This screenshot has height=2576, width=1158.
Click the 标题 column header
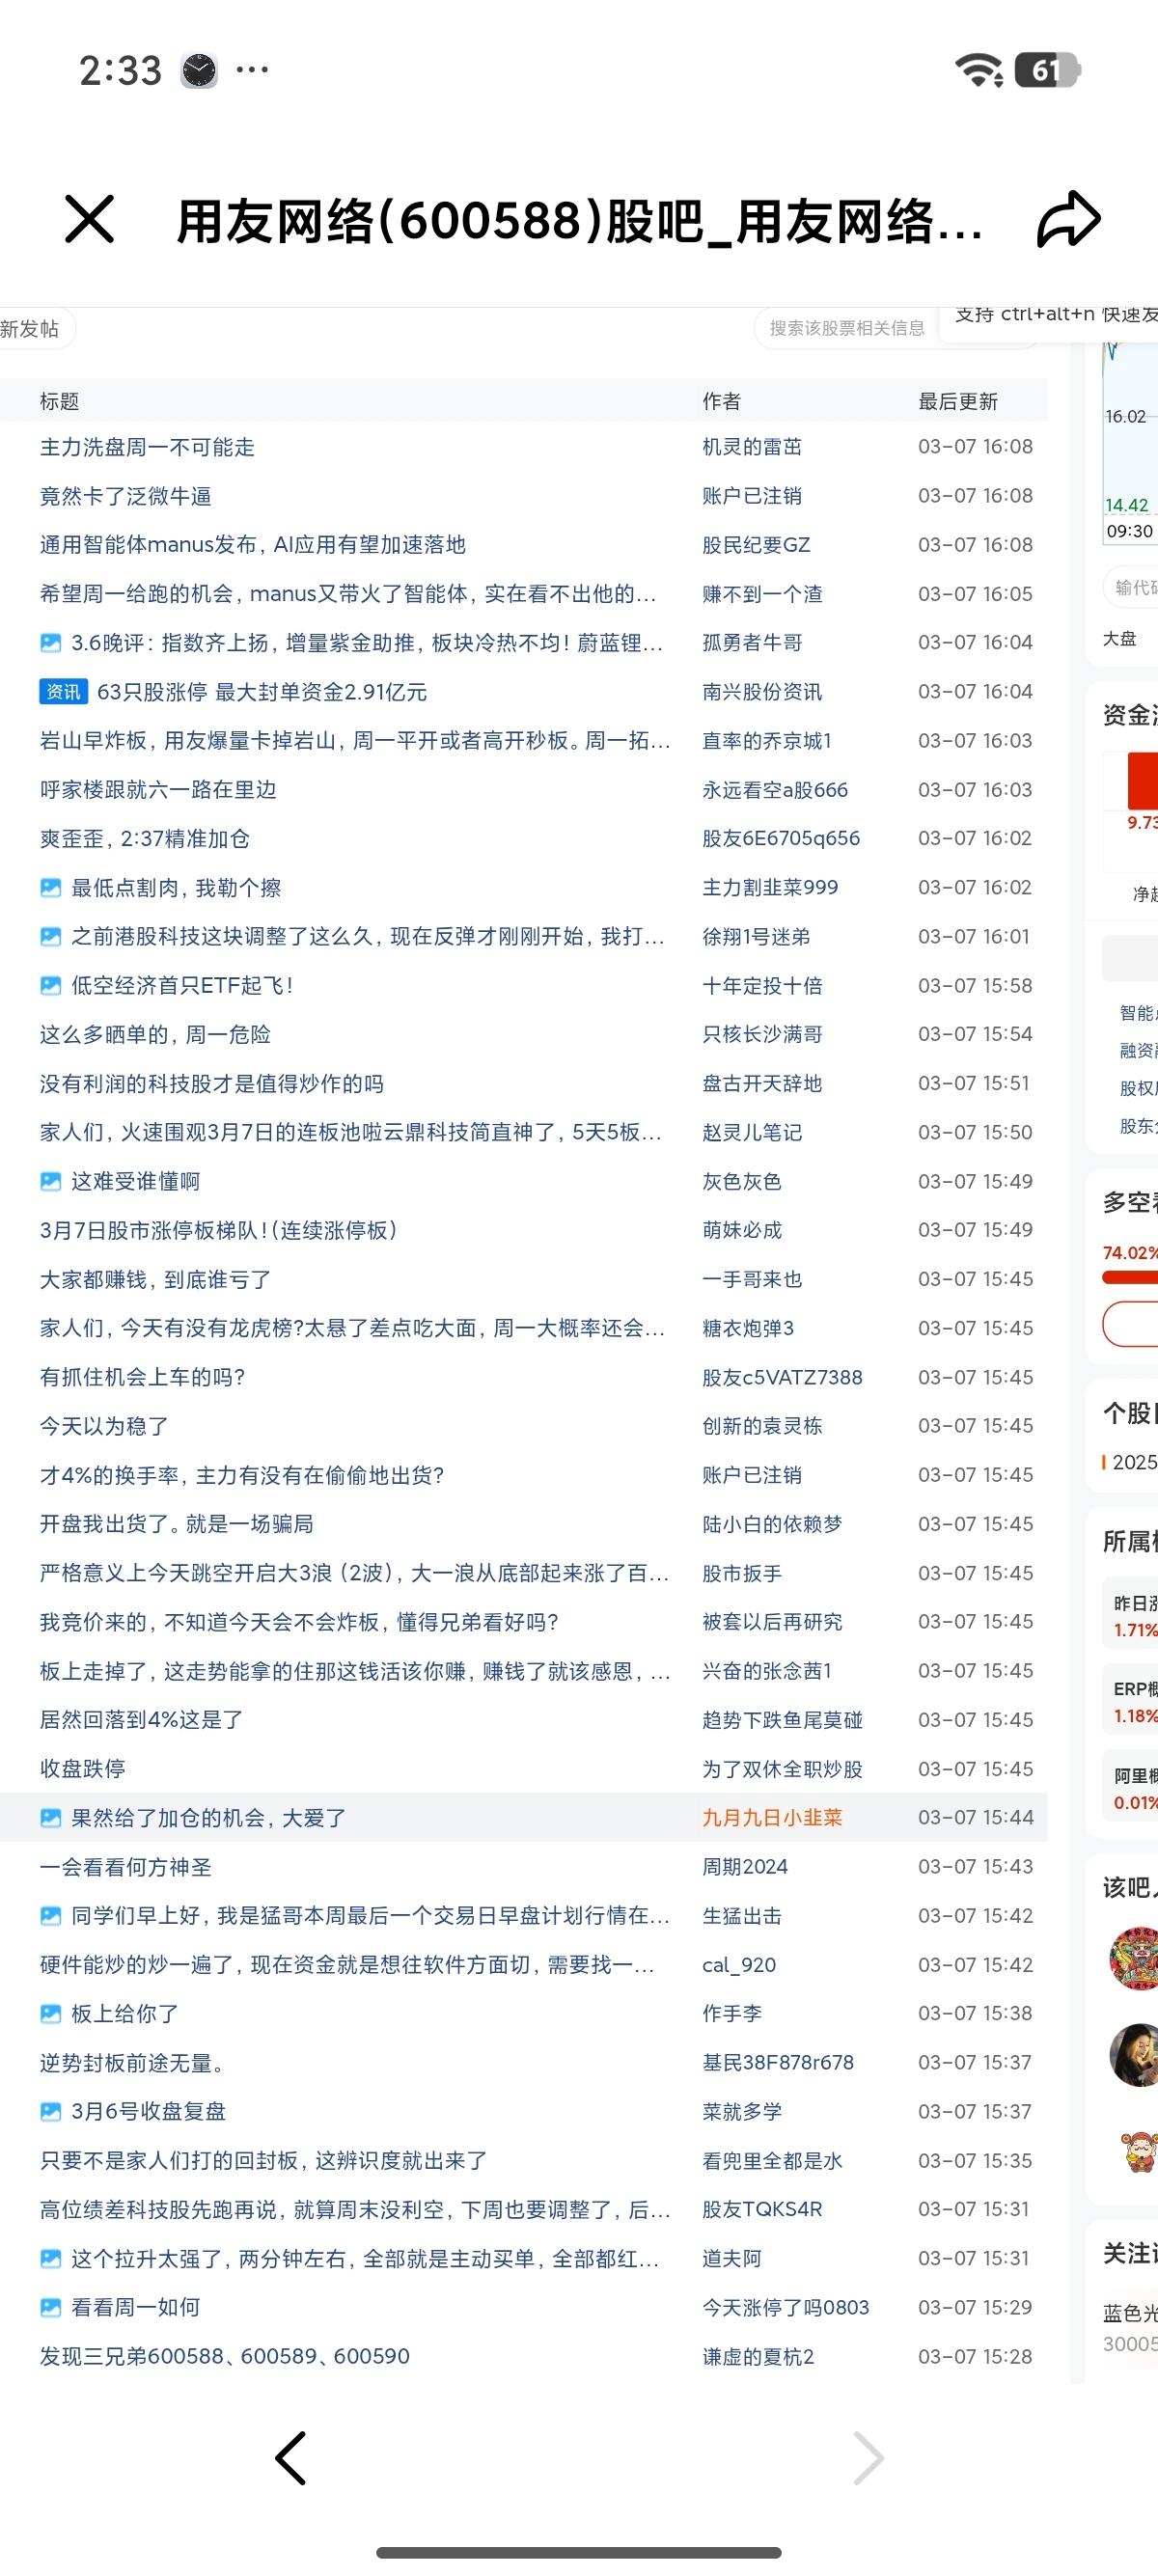(59, 402)
